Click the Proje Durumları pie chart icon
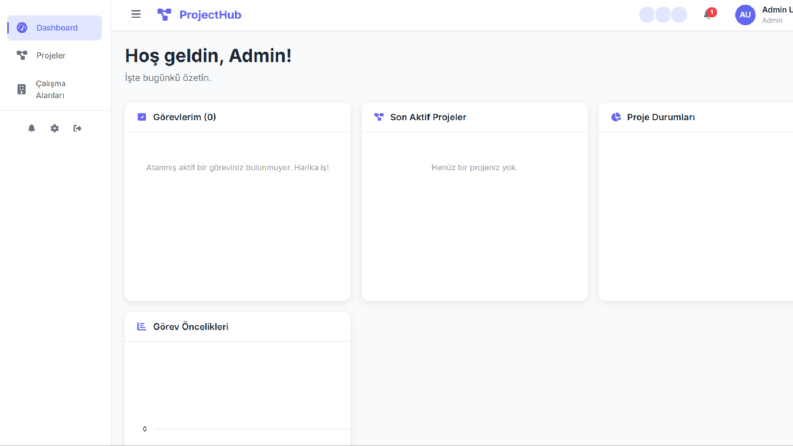 pos(615,117)
